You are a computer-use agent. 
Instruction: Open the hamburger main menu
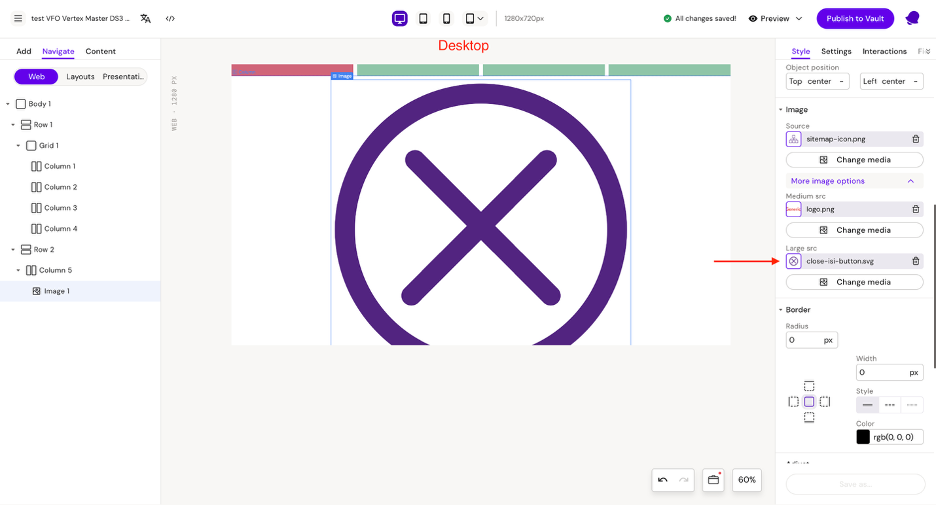click(x=17, y=18)
